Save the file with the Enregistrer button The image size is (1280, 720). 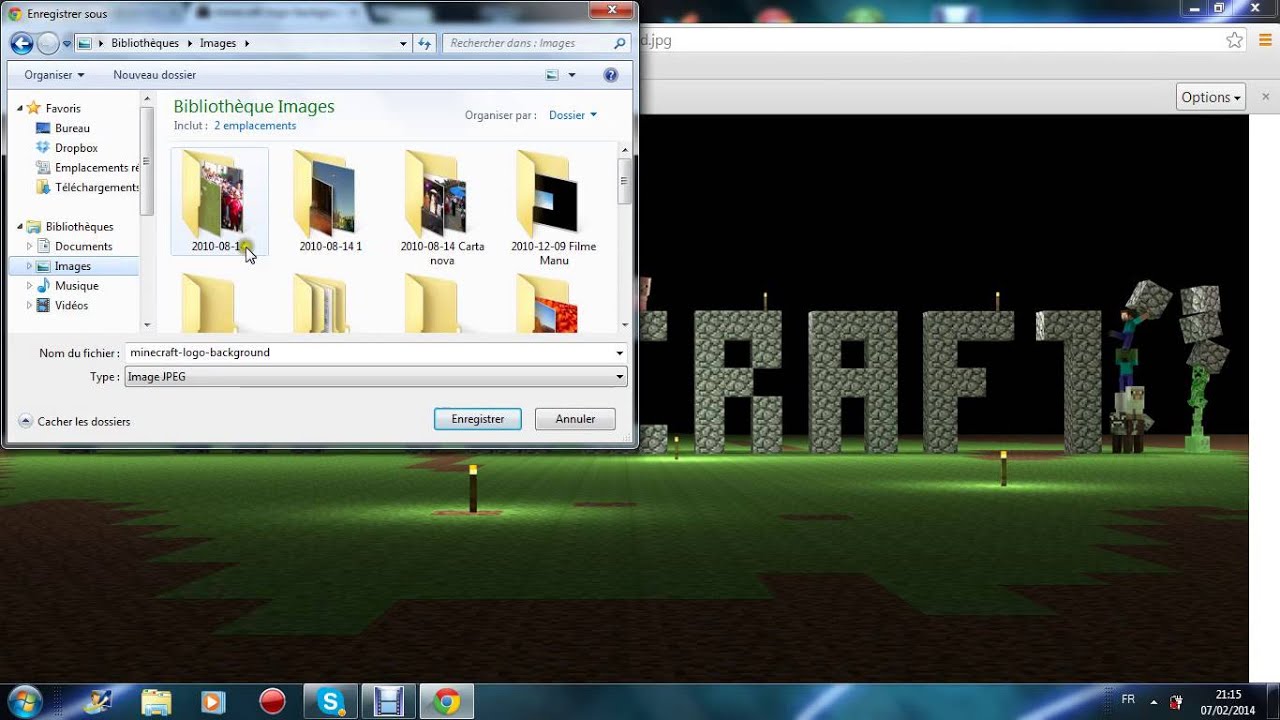(478, 419)
